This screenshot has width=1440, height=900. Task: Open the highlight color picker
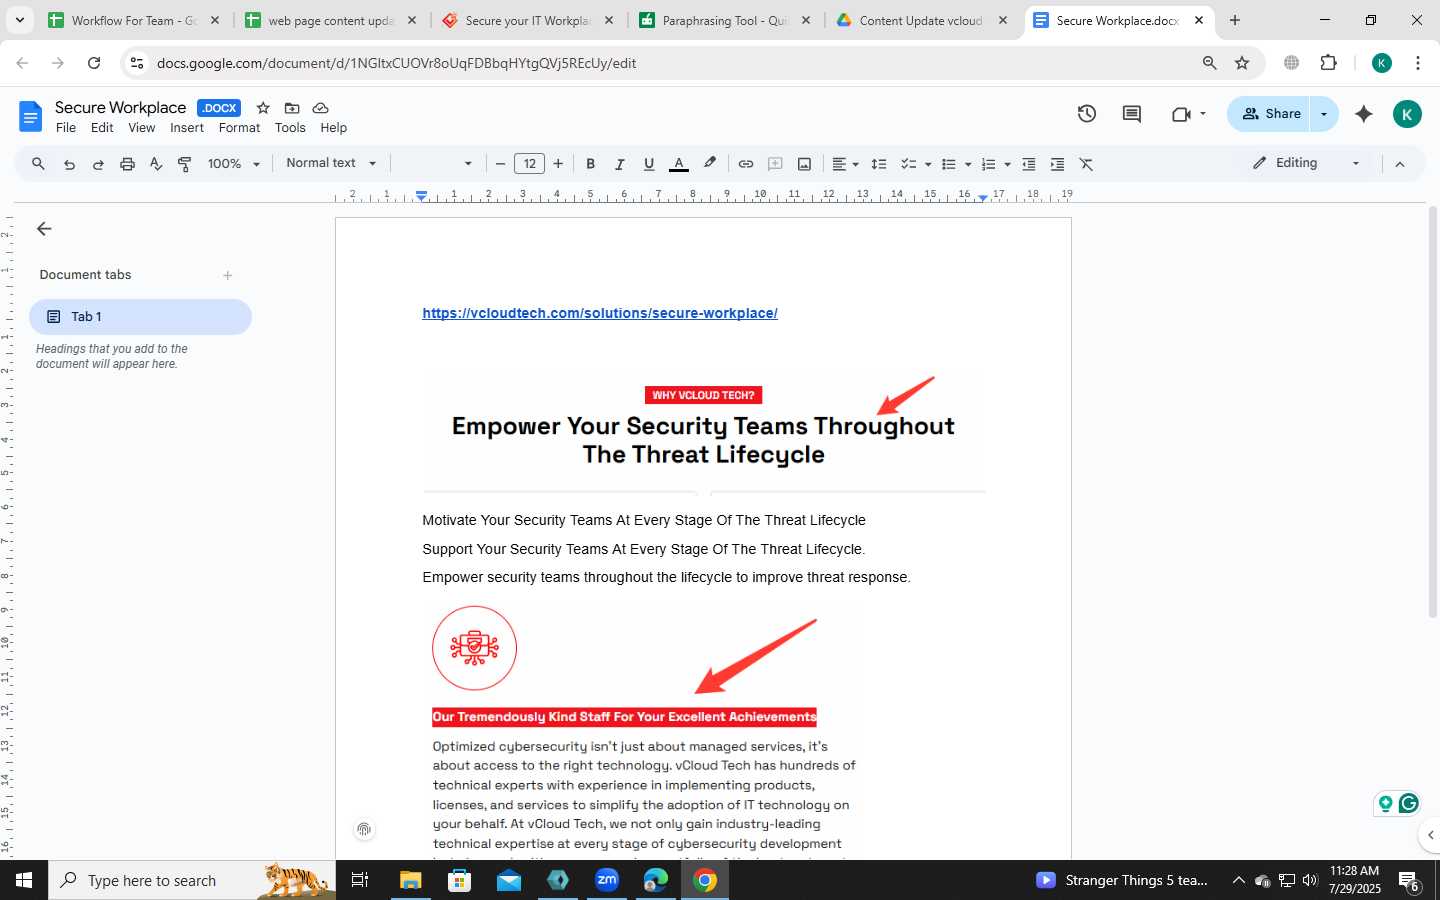710,164
